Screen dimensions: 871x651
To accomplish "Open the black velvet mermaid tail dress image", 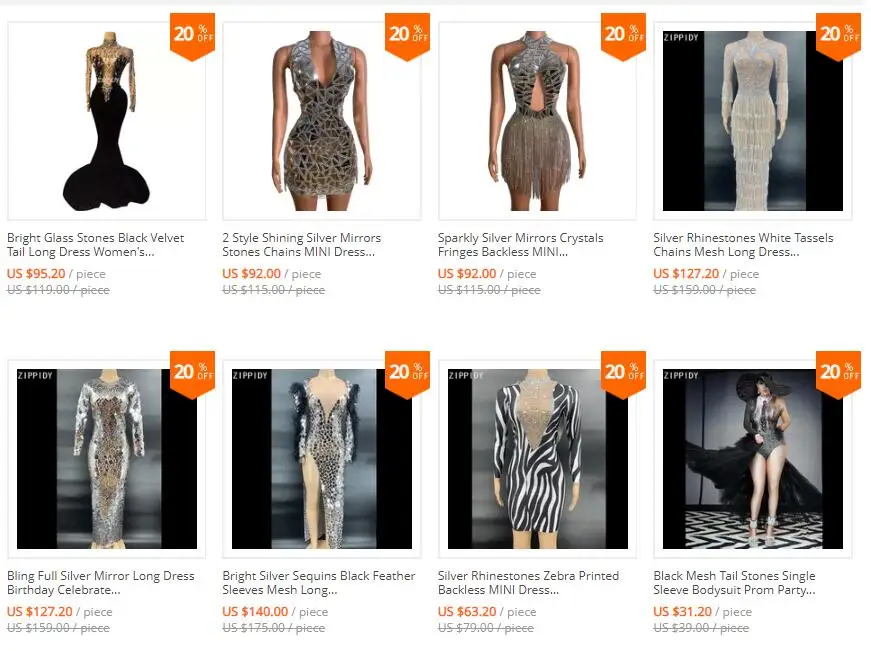I will point(107,121).
